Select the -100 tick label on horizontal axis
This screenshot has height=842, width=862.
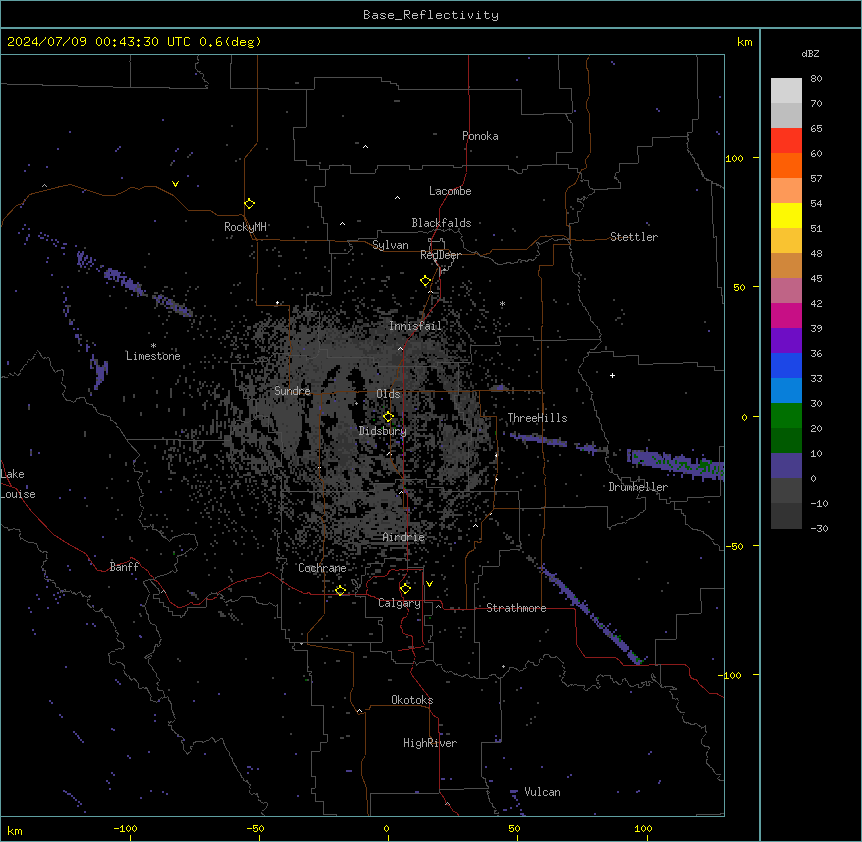tap(125, 828)
